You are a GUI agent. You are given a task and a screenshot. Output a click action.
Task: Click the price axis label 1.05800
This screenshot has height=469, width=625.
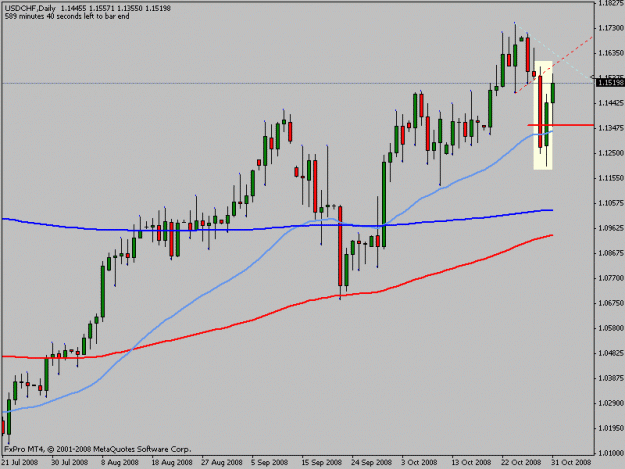[611, 328]
